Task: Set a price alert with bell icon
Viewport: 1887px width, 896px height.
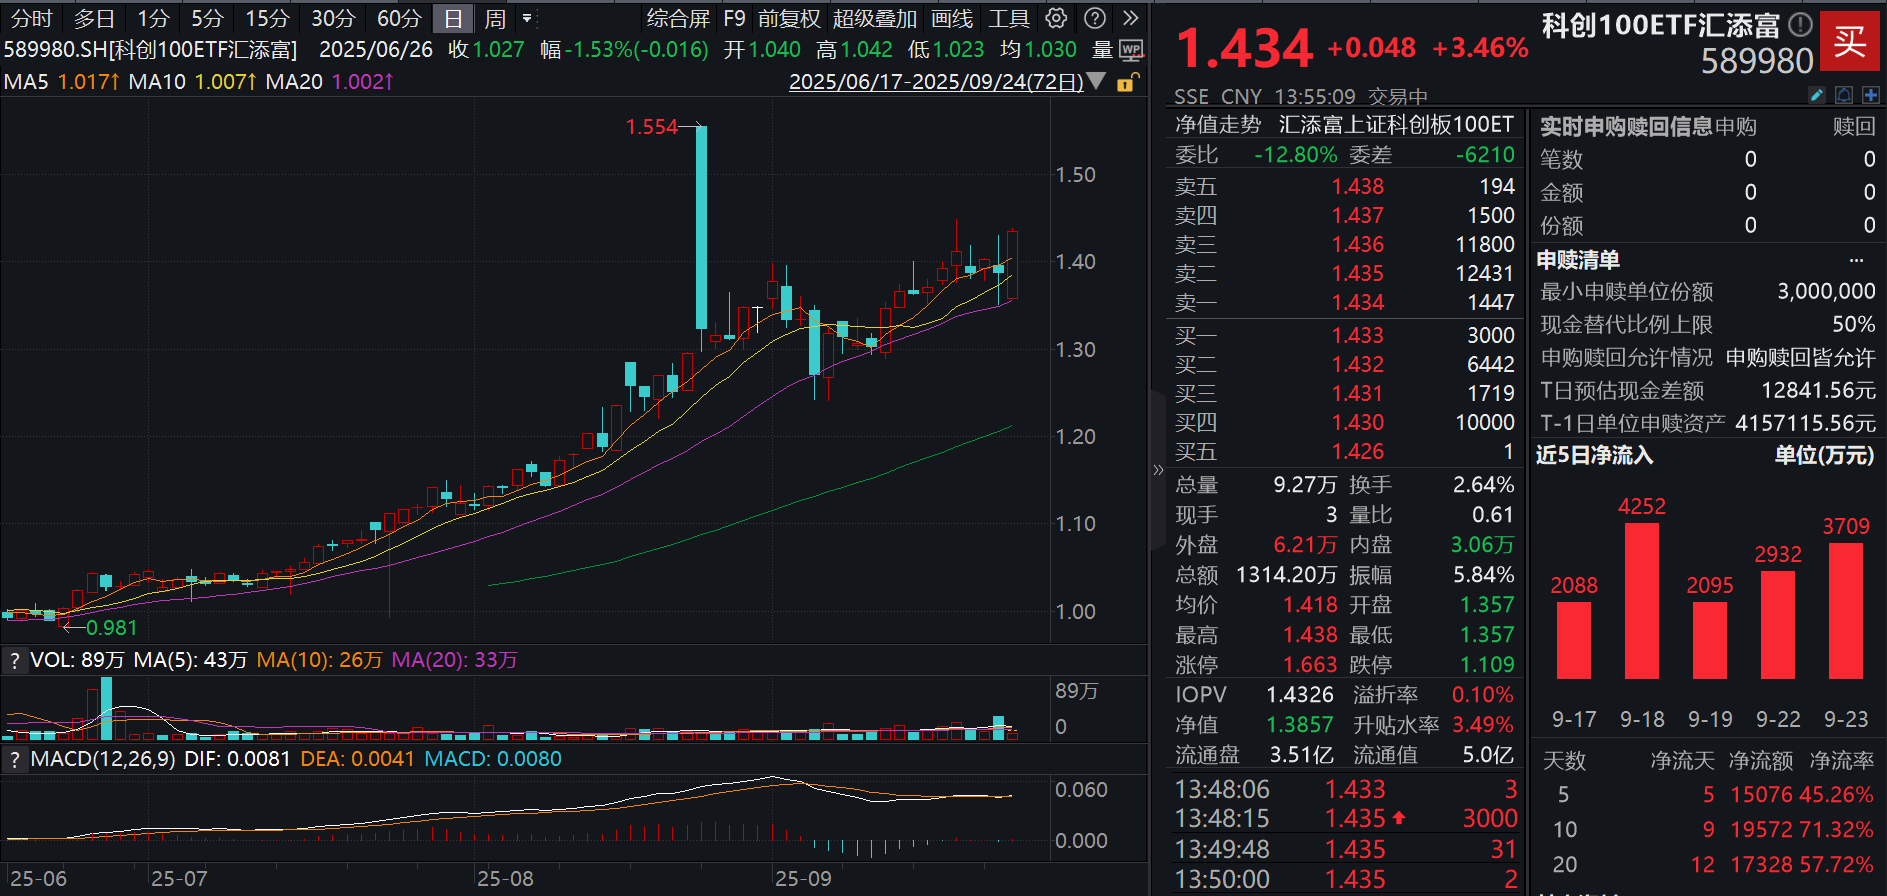Action: (x=1844, y=95)
